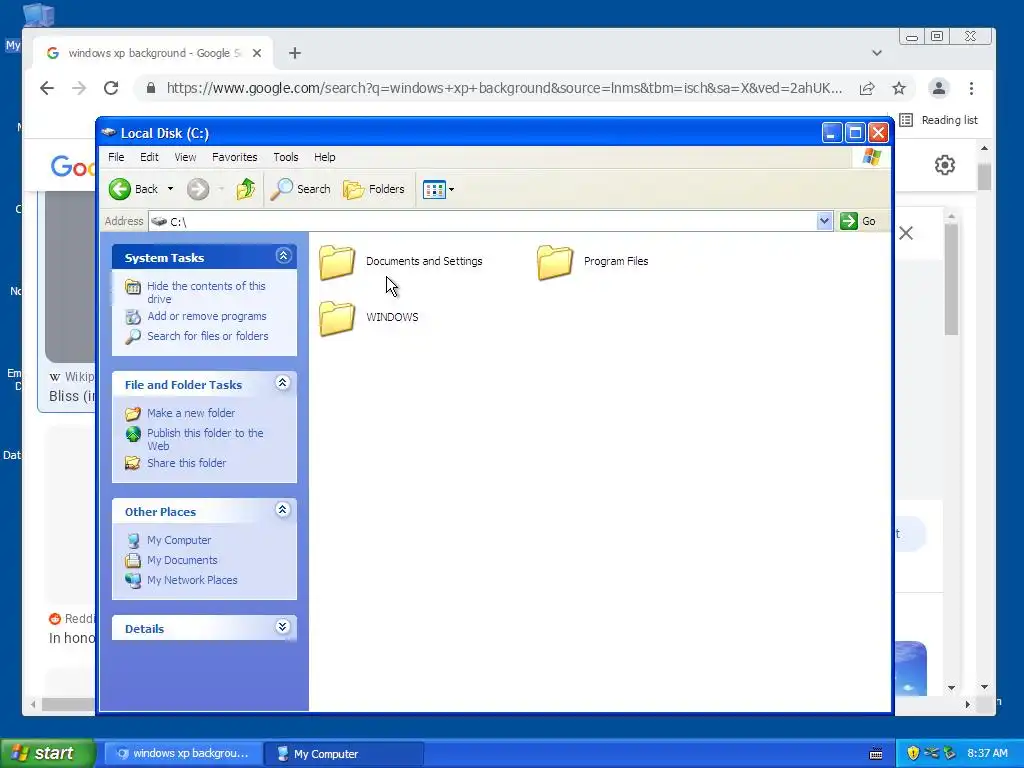Screen dimensions: 1024x768
Task: Click My Network Places link
Action: point(192,581)
